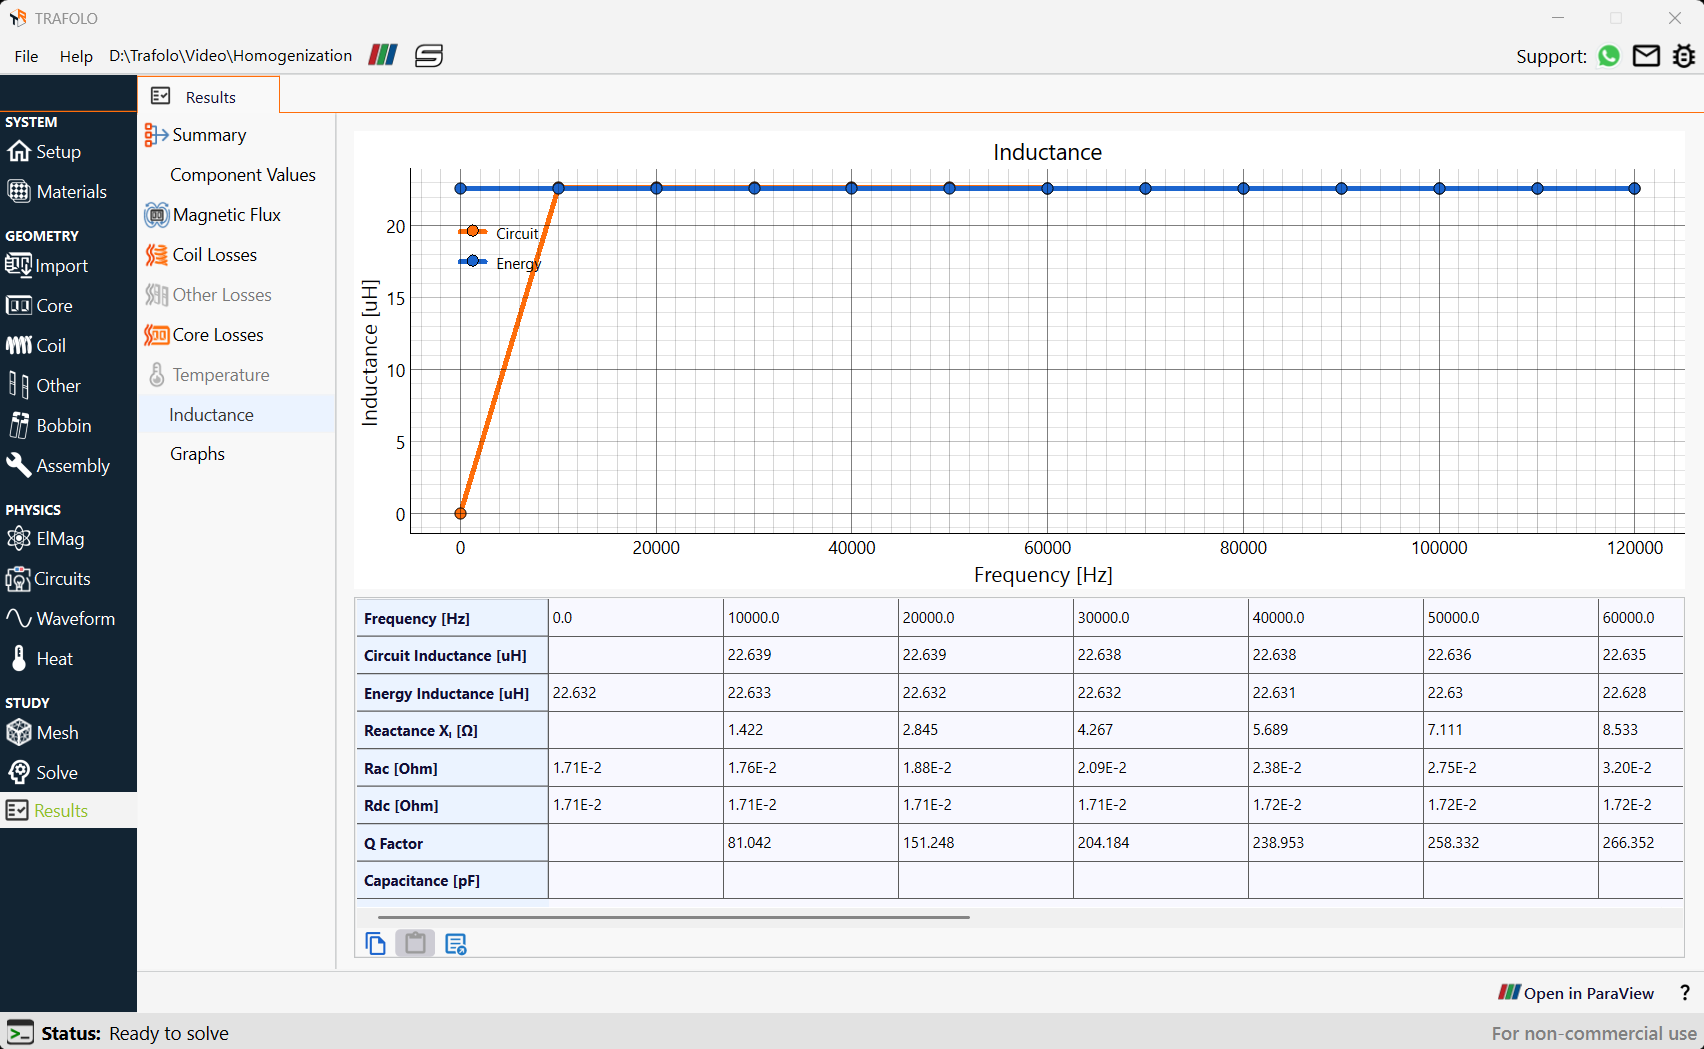Click the WhatsApp support icon

pyautogui.click(x=1609, y=56)
